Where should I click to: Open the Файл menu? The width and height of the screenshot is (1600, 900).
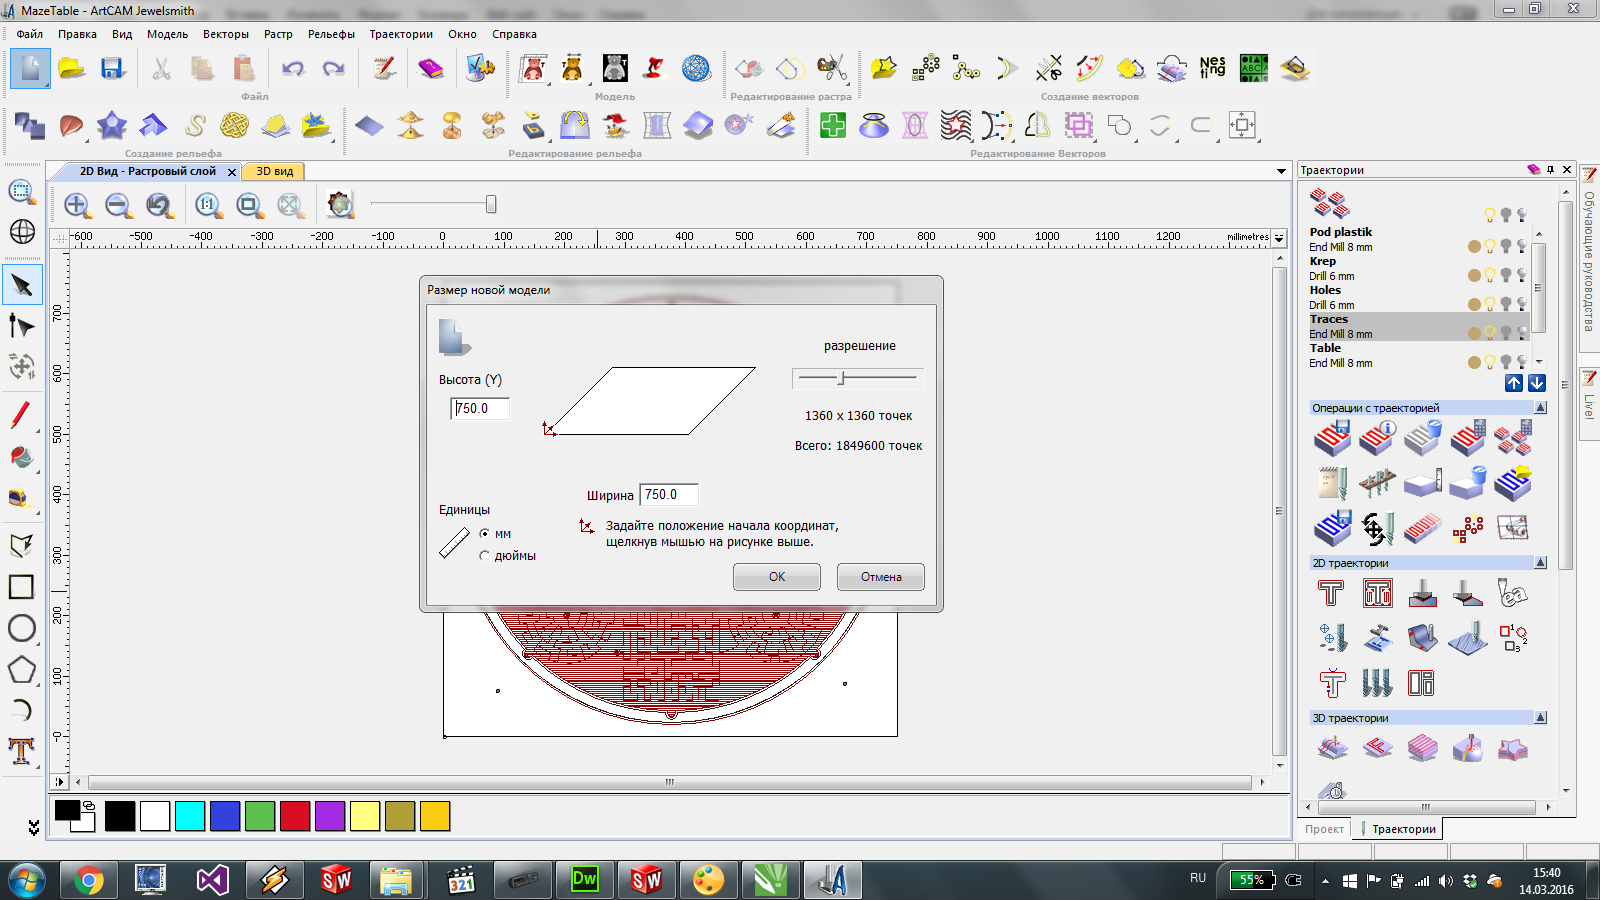point(30,34)
